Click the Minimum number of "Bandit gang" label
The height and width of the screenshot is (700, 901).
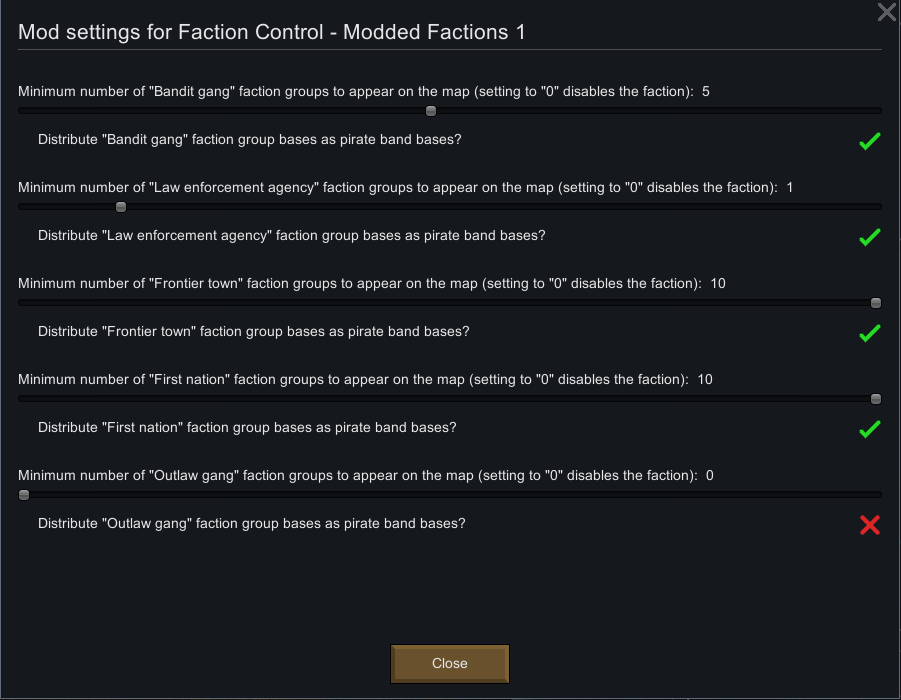355,92
